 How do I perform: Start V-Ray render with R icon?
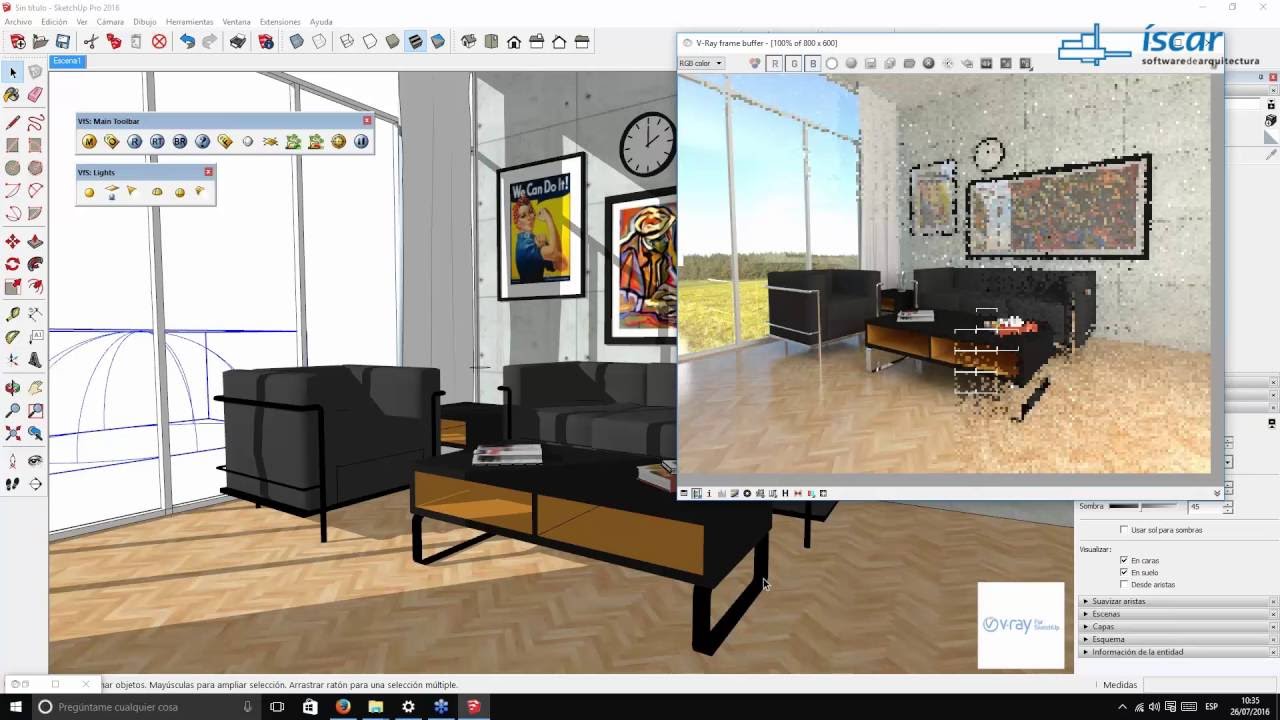point(134,142)
